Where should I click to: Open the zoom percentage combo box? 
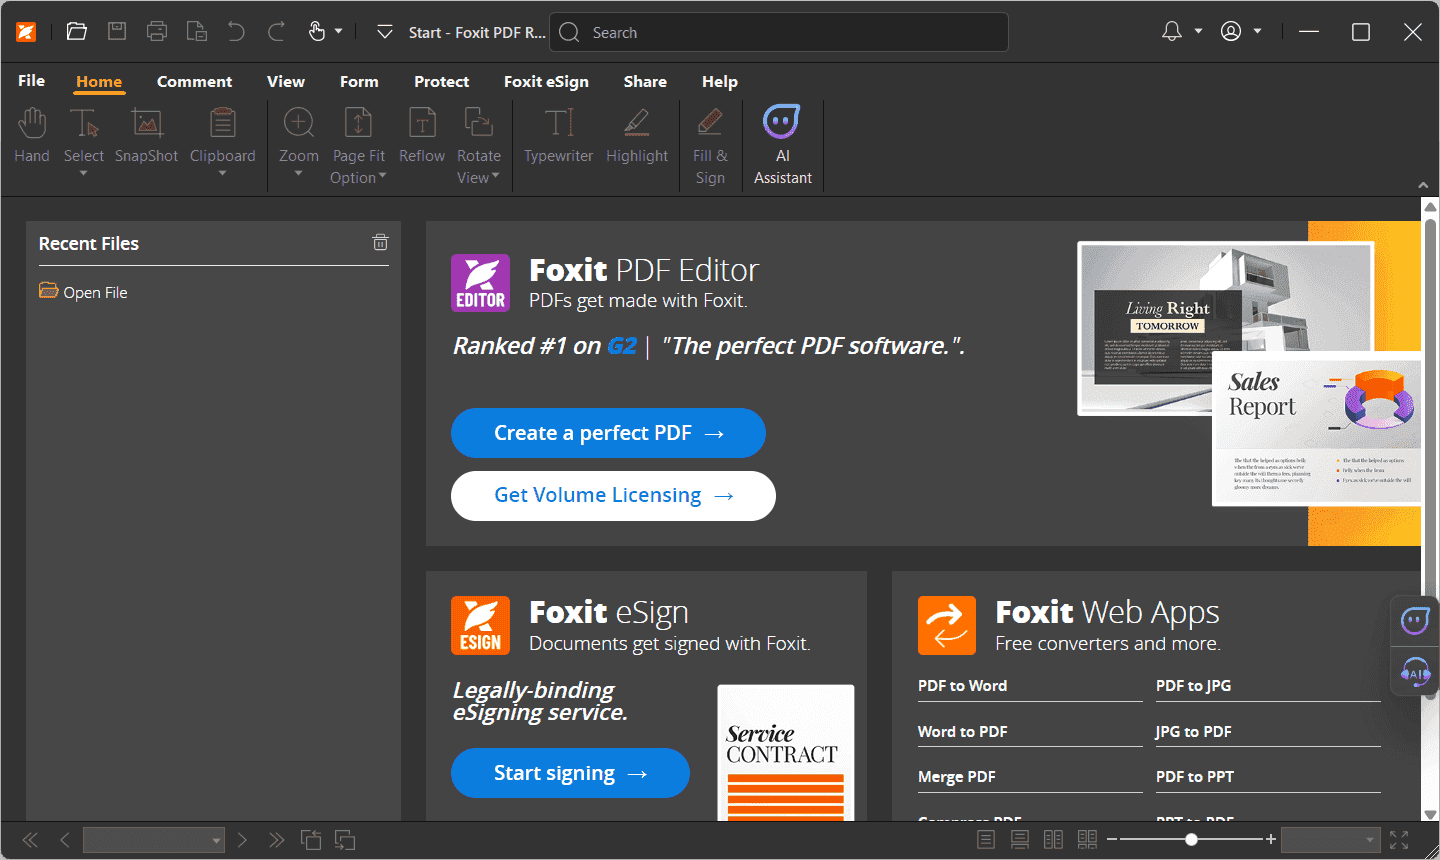(x=1331, y=840)
